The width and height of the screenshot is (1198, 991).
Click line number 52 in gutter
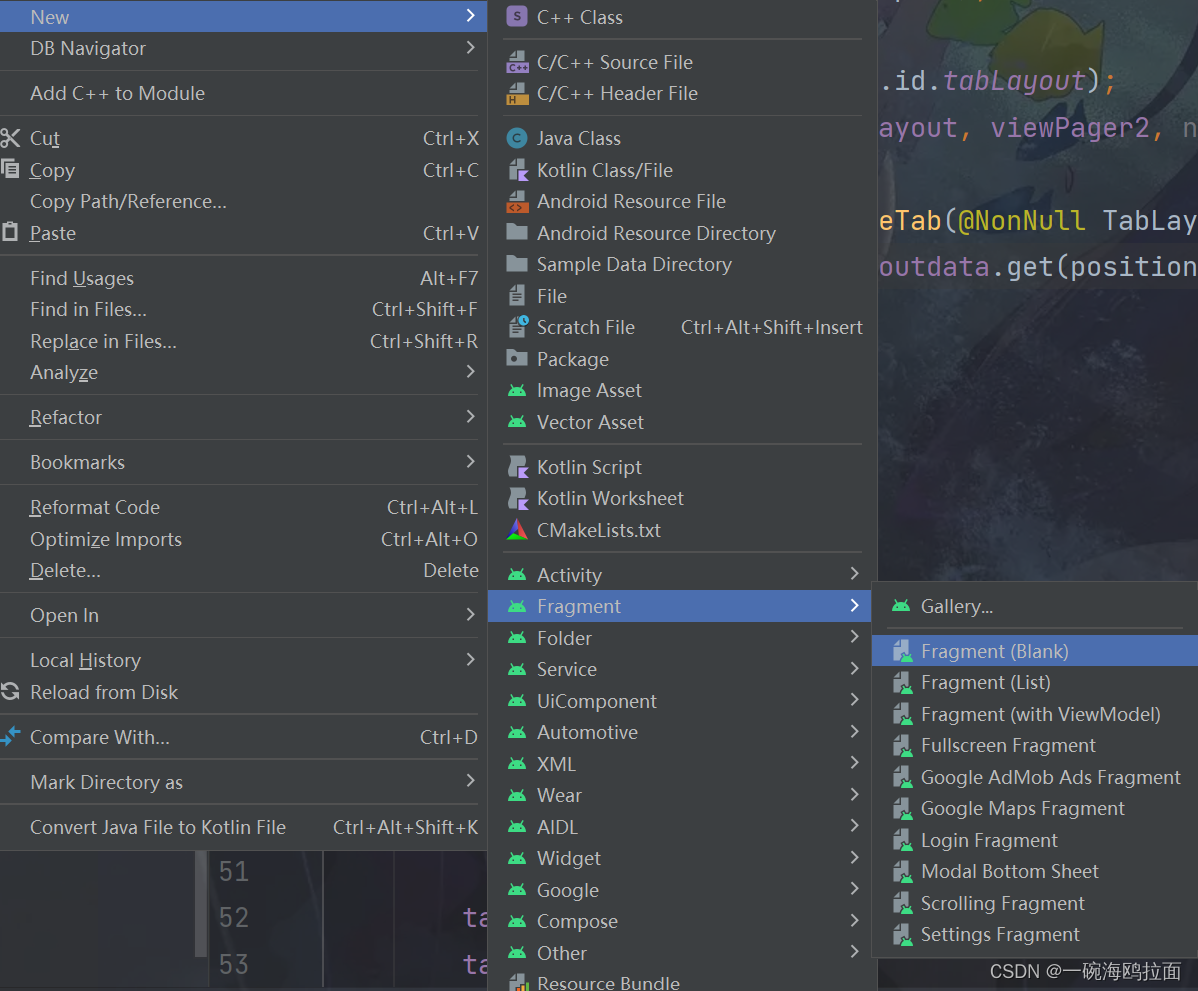(234, 918)
